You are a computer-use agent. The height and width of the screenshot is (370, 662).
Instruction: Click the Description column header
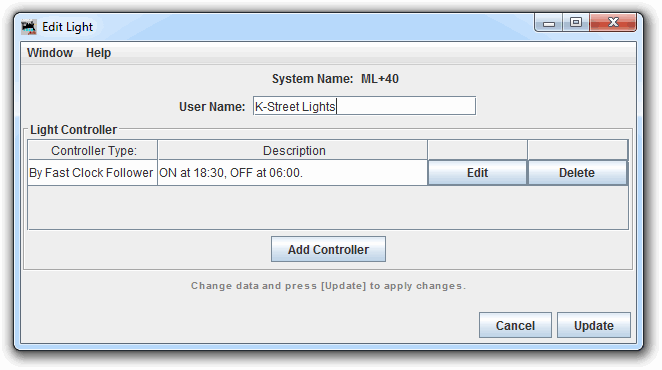(x=292, y=150)
